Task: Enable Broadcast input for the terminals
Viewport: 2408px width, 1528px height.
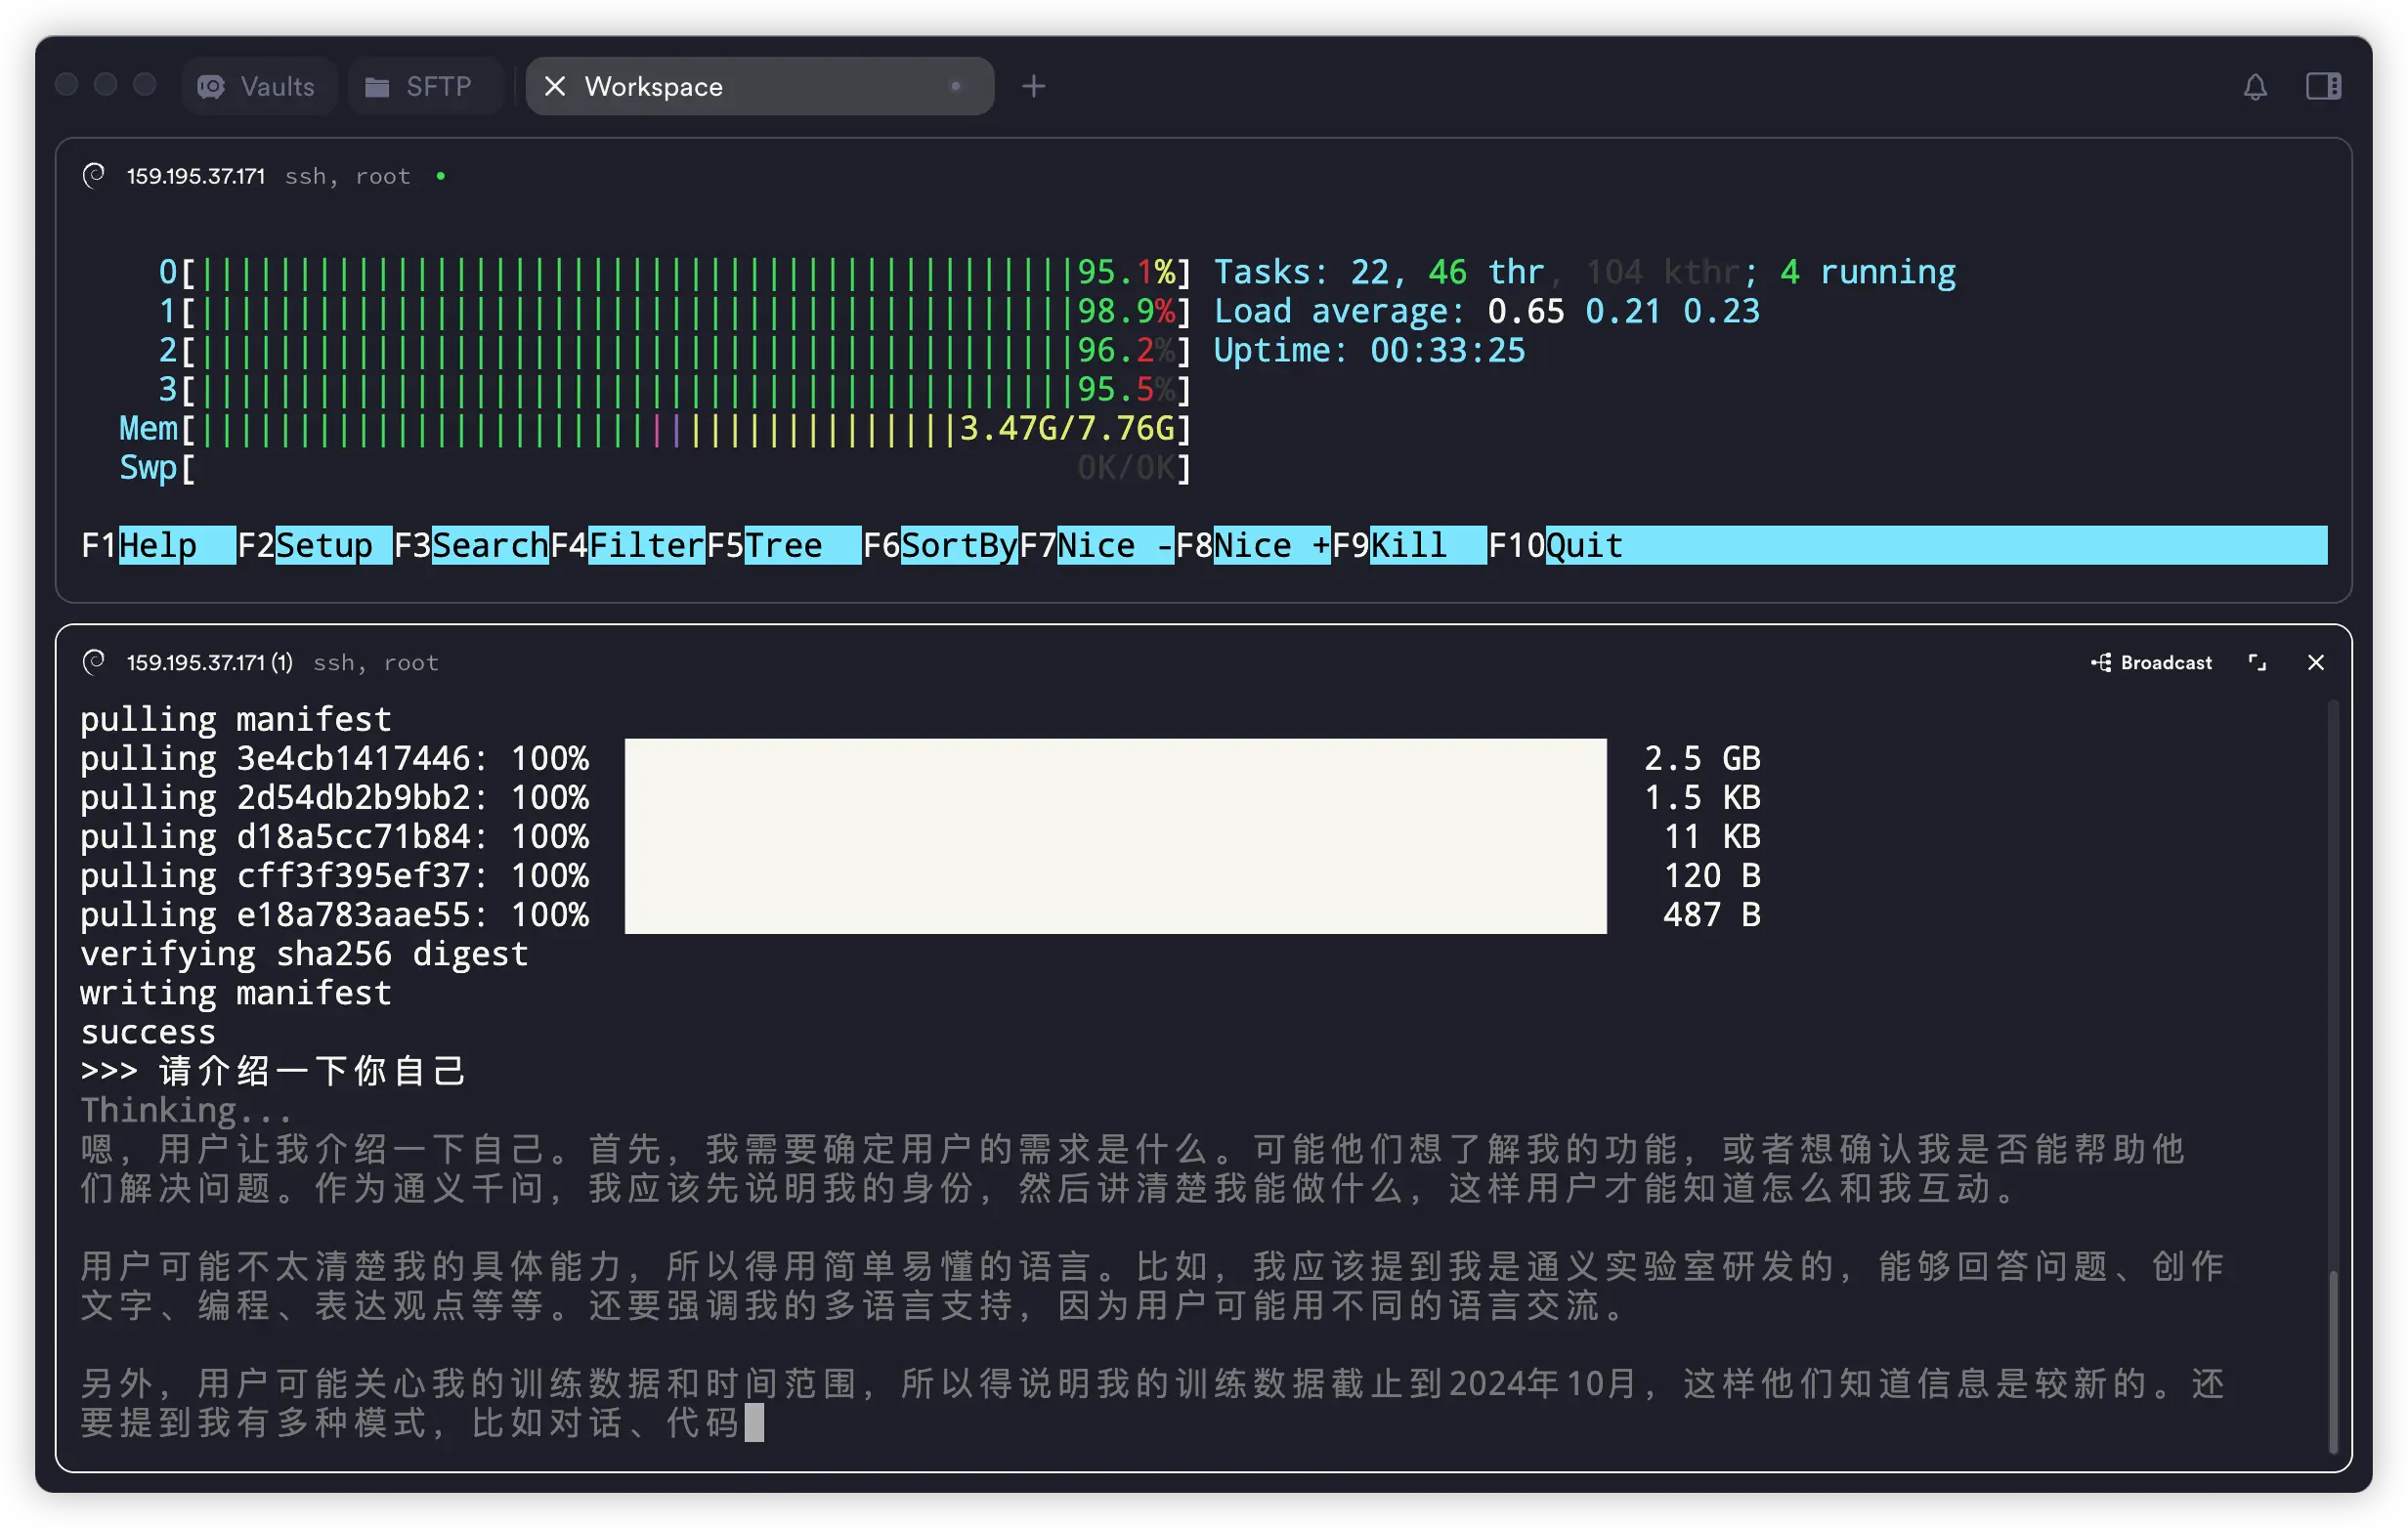Action: pos(2151,662)
